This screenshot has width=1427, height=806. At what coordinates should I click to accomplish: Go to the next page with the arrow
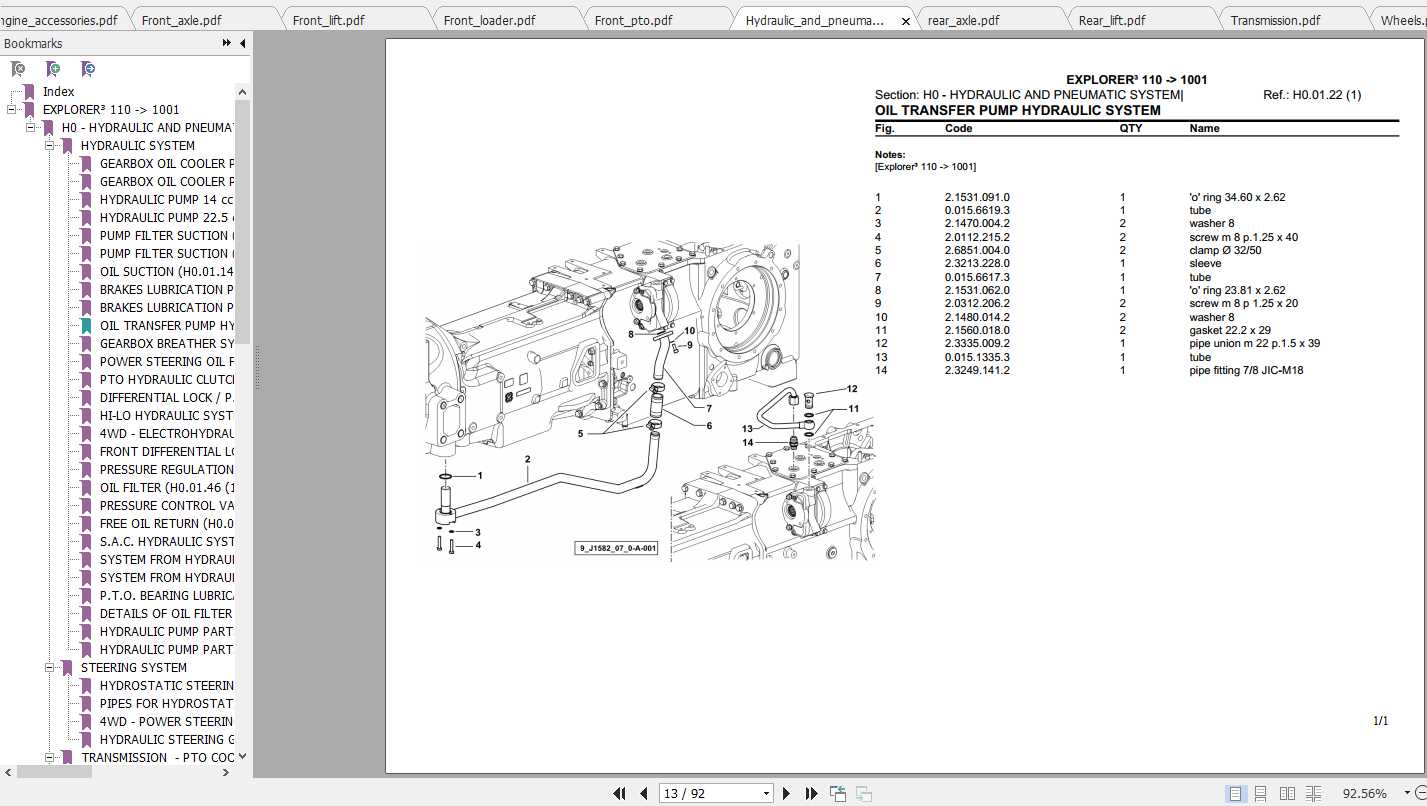click(x=787, y=793)
